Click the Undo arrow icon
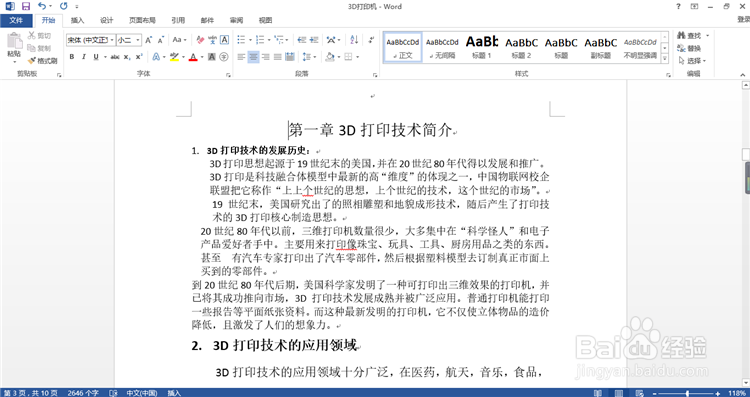 pos(42,7)
